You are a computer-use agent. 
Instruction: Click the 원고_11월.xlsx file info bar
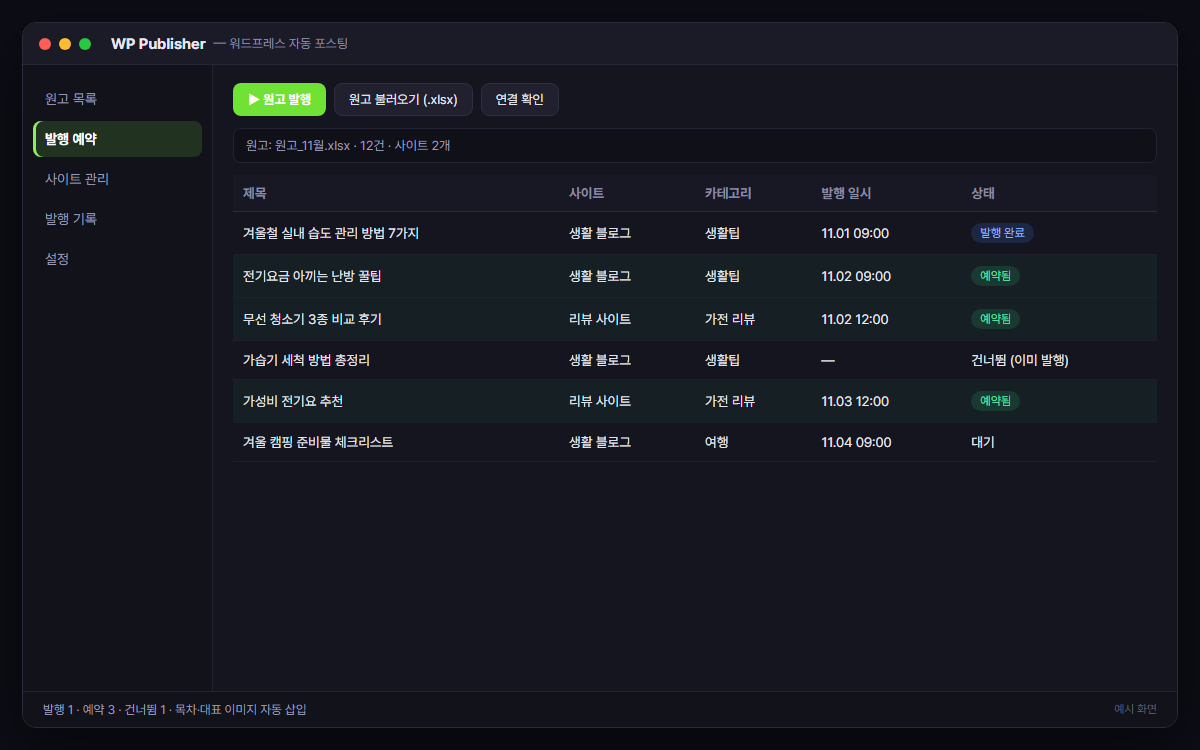coord(695,145)
